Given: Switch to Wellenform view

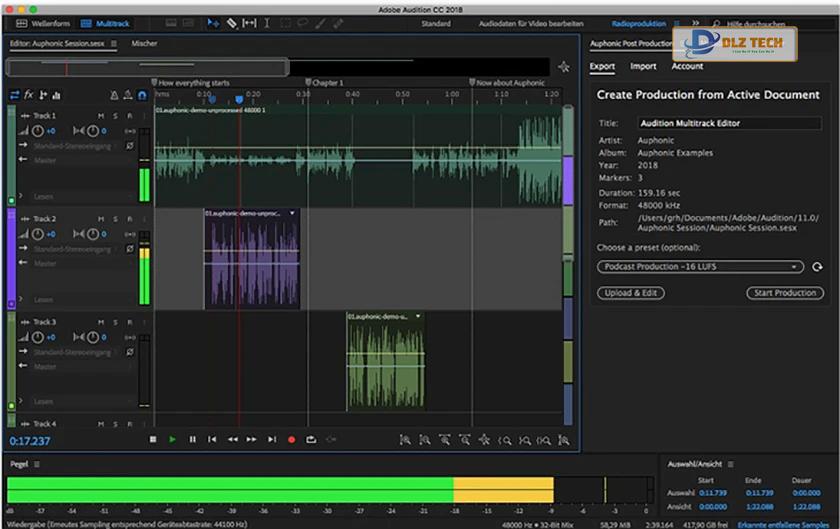Looking at the screenshot, I should (x=44, y=24).
